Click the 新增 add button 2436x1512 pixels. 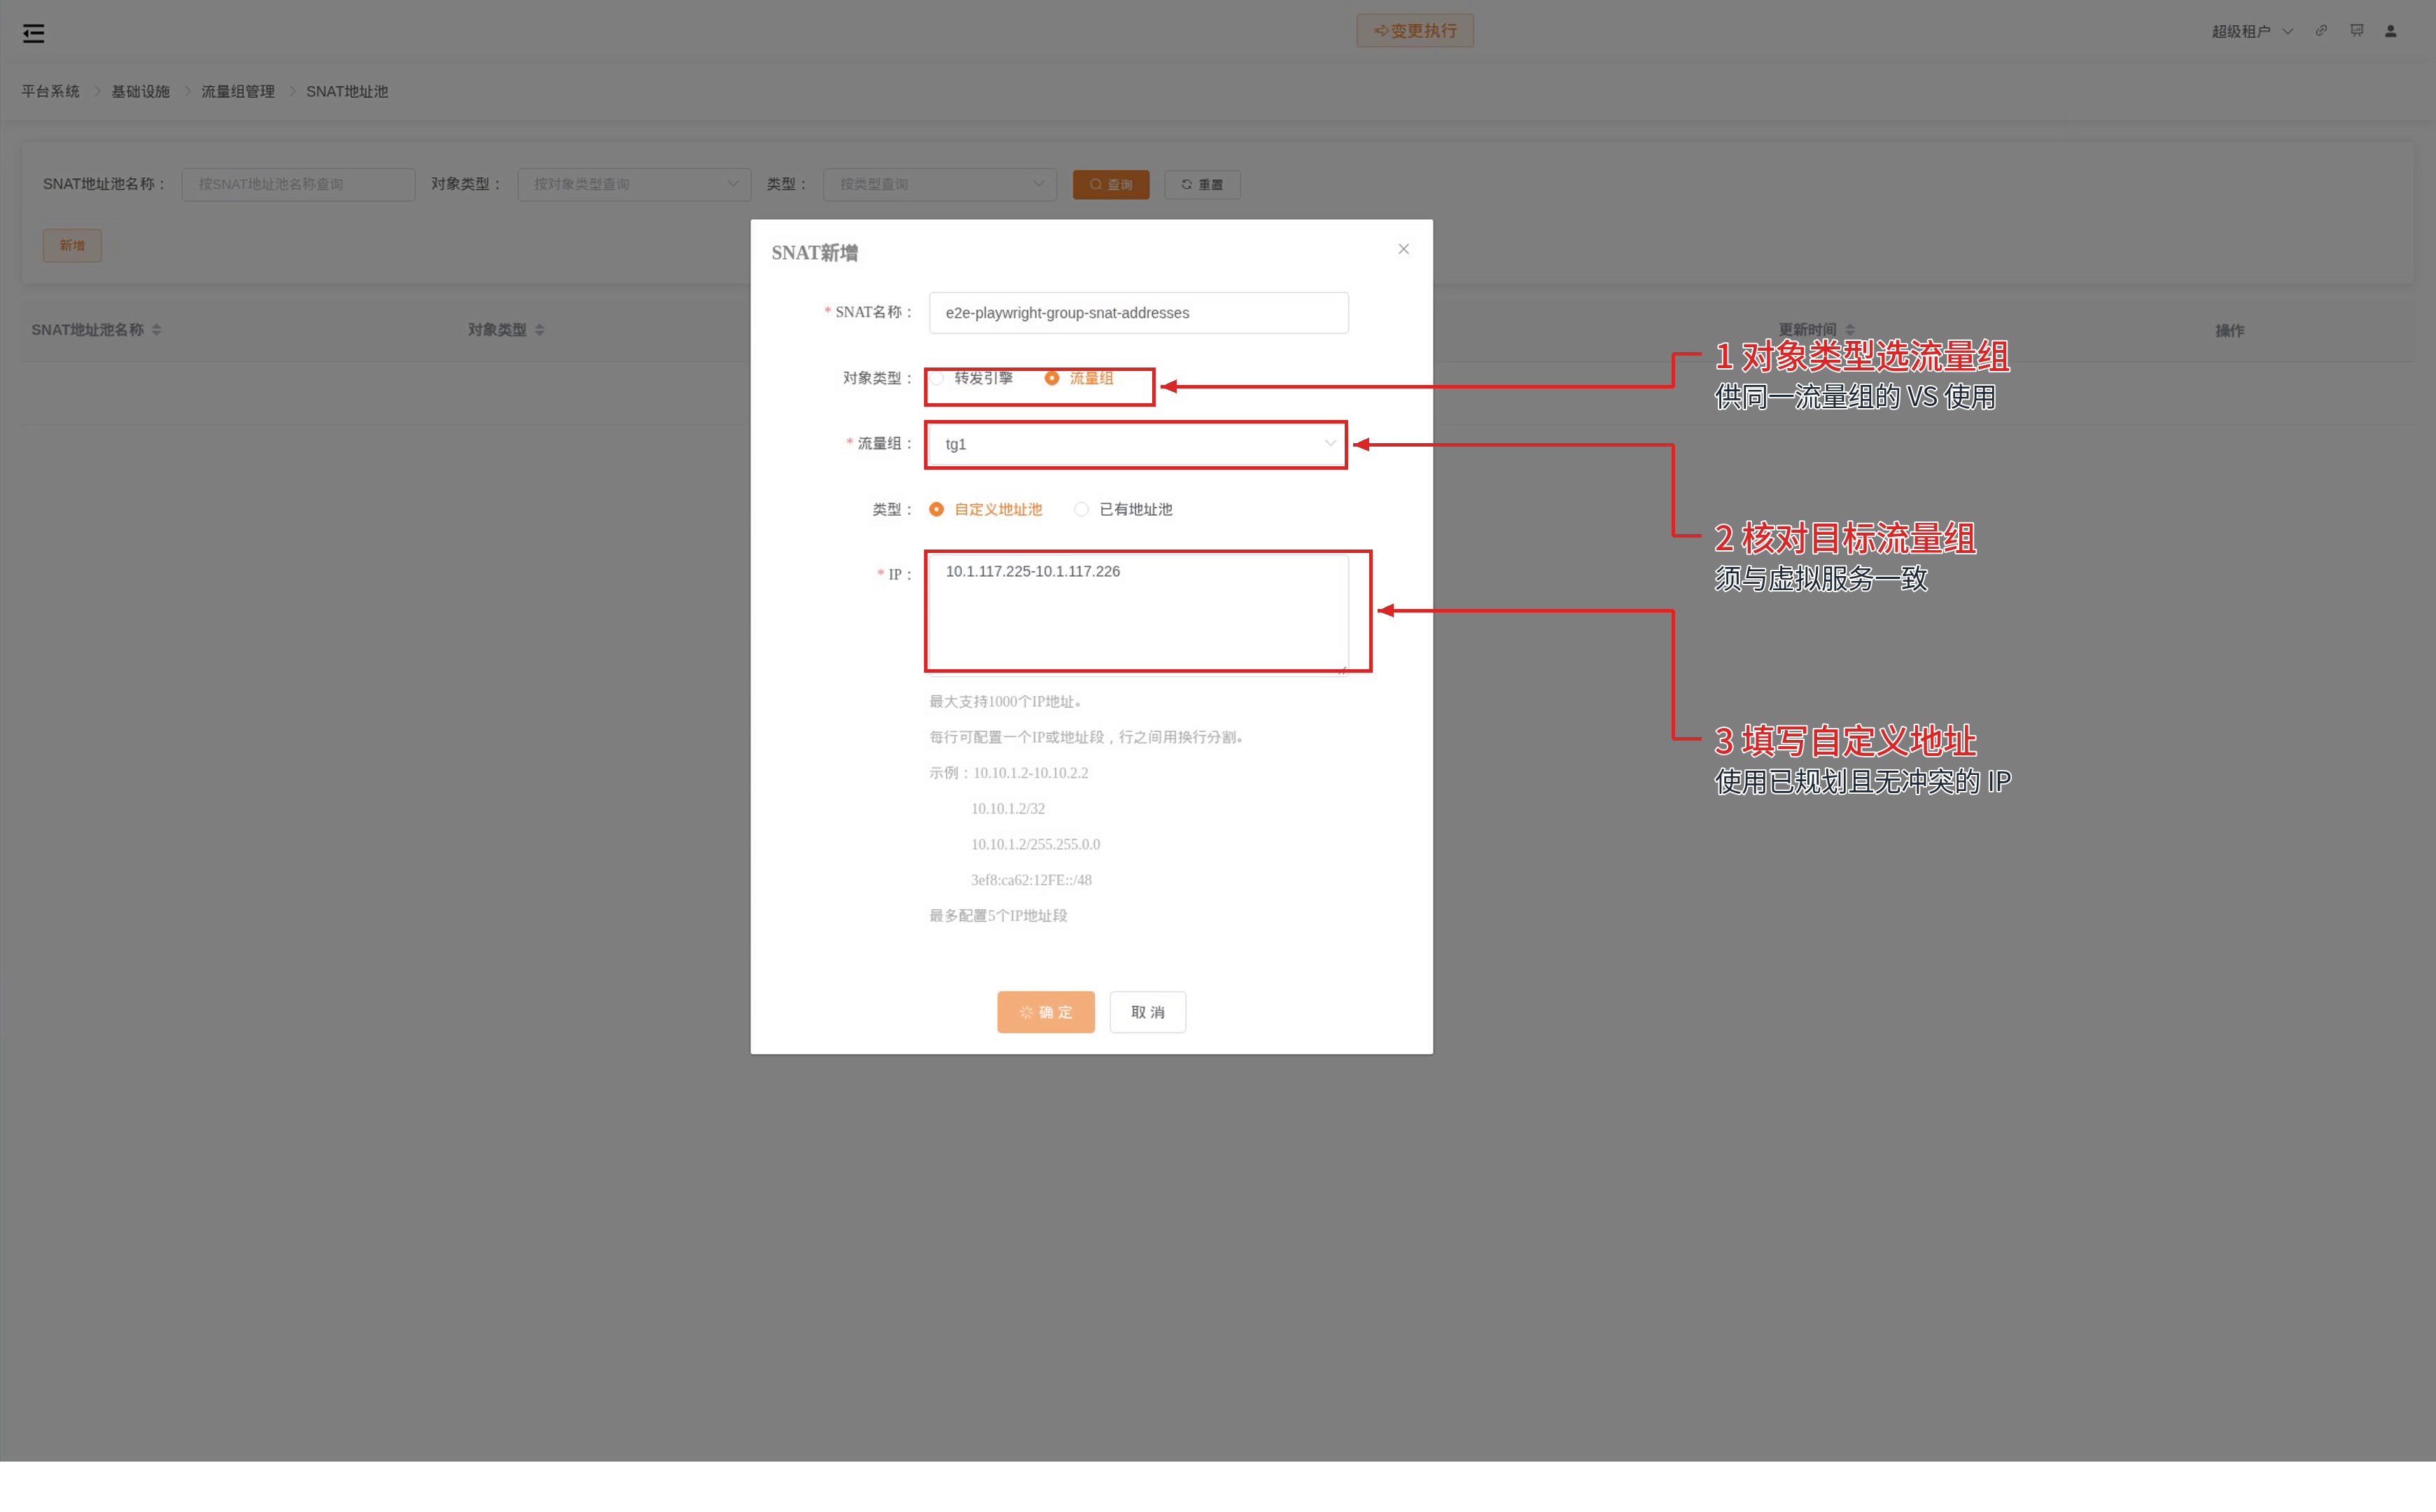[72, 245]
